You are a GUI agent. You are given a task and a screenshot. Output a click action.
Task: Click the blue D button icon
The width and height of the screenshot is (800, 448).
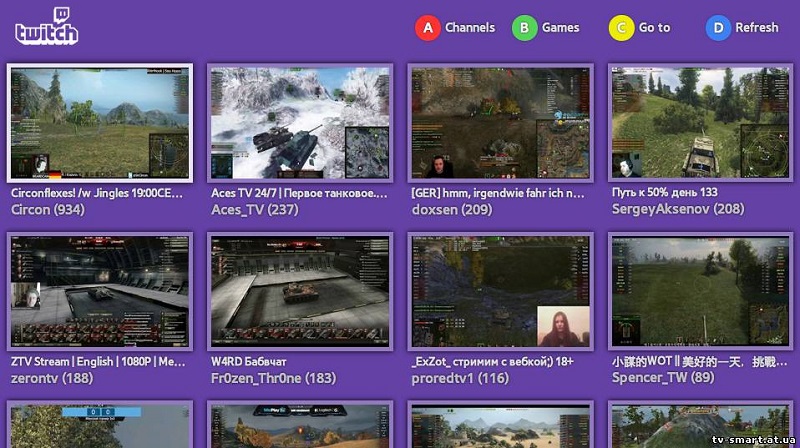pyautogui.click(x=718, y=28)
